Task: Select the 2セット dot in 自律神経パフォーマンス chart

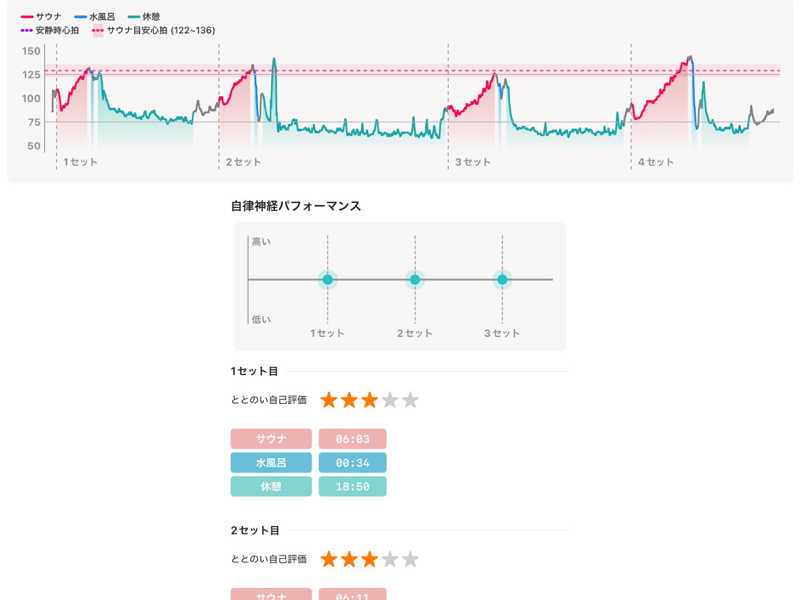Action: click(x=415, y=280)
